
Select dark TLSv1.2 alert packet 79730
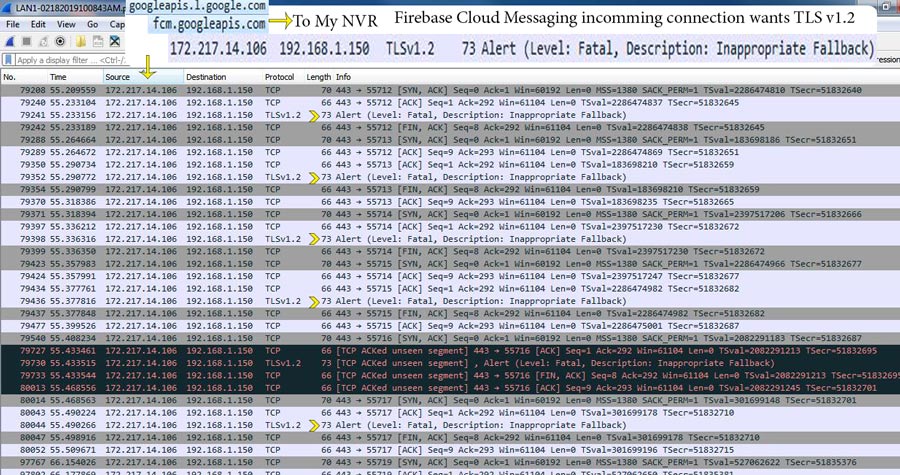click(450, 363)
